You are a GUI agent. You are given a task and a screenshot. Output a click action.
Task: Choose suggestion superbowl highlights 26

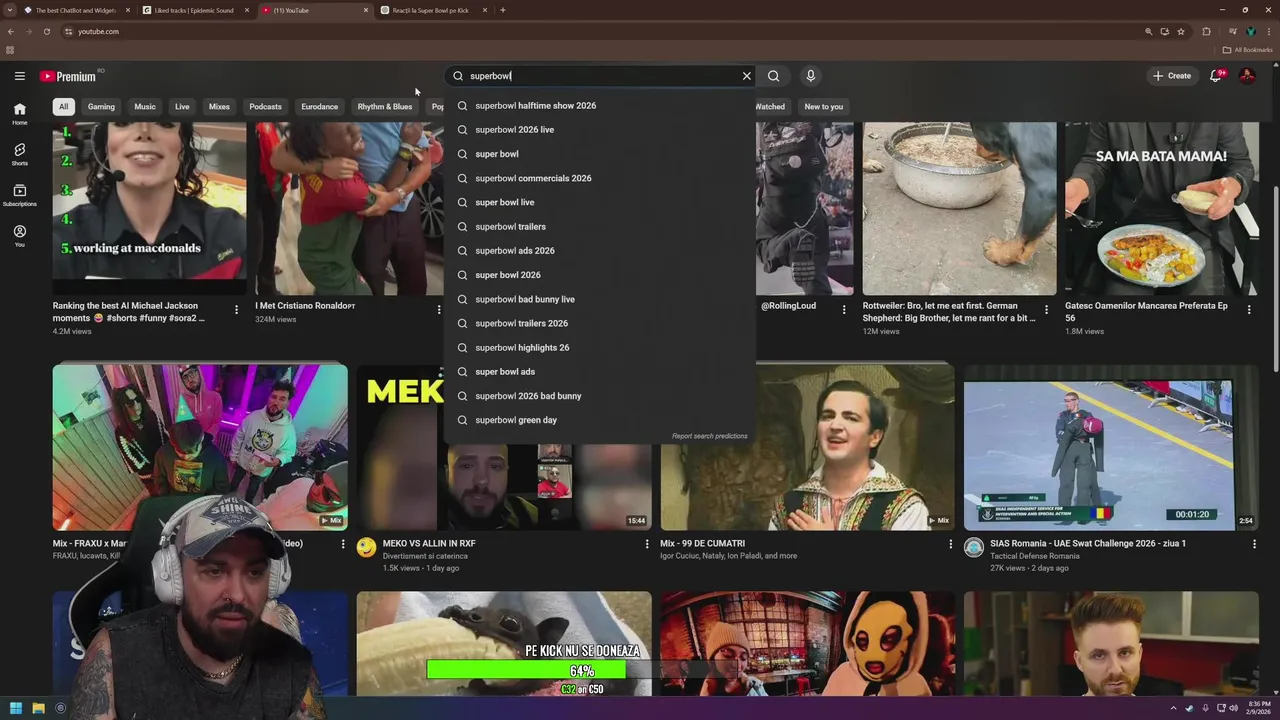click(600, 348)
